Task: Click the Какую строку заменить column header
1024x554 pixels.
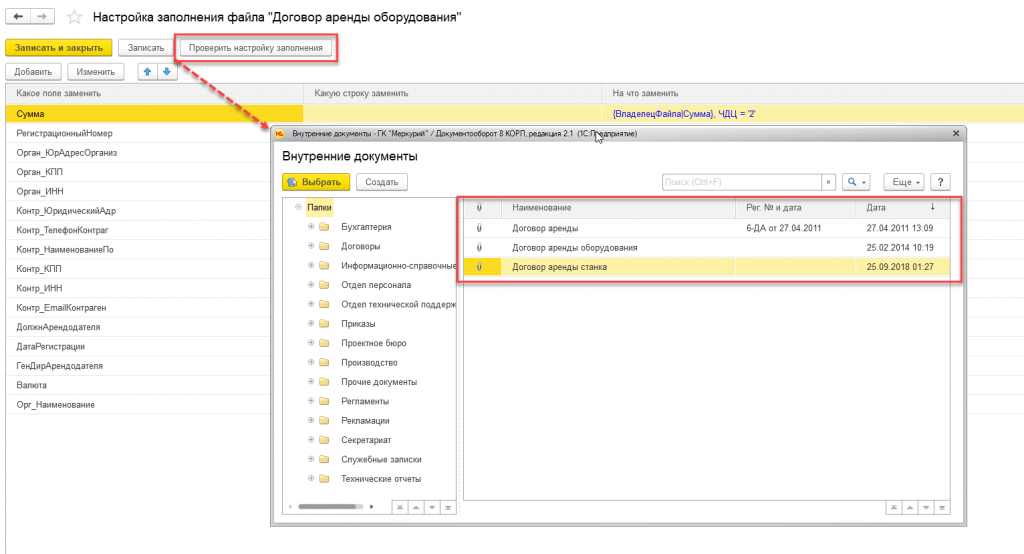Action: 453,93
